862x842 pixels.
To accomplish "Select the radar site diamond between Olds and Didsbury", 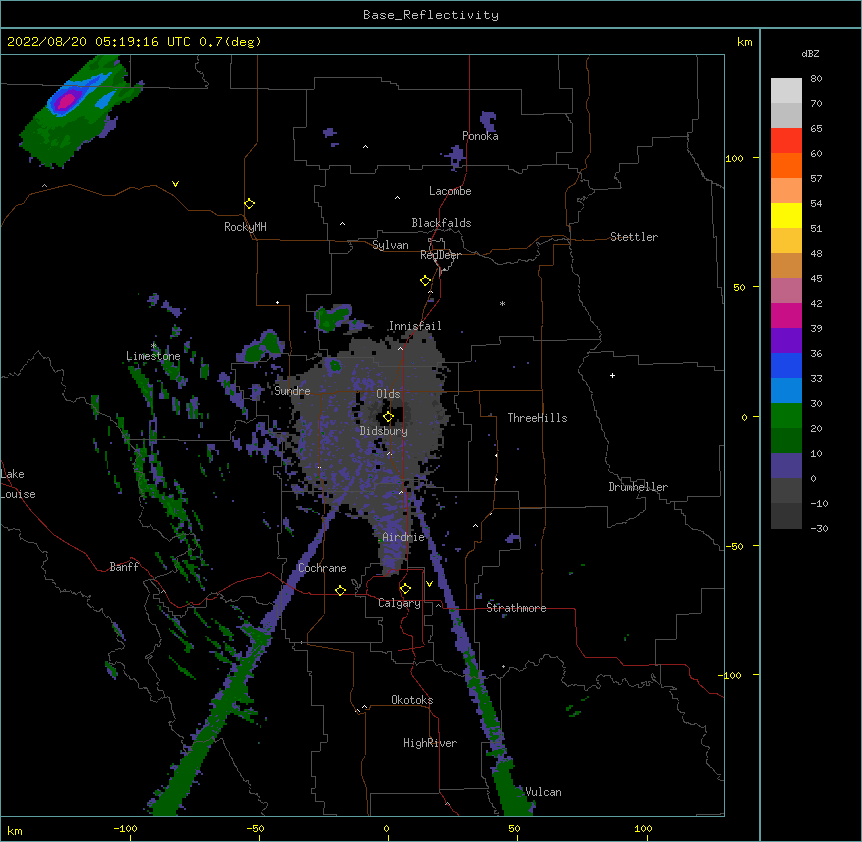I will coord(388,416).
